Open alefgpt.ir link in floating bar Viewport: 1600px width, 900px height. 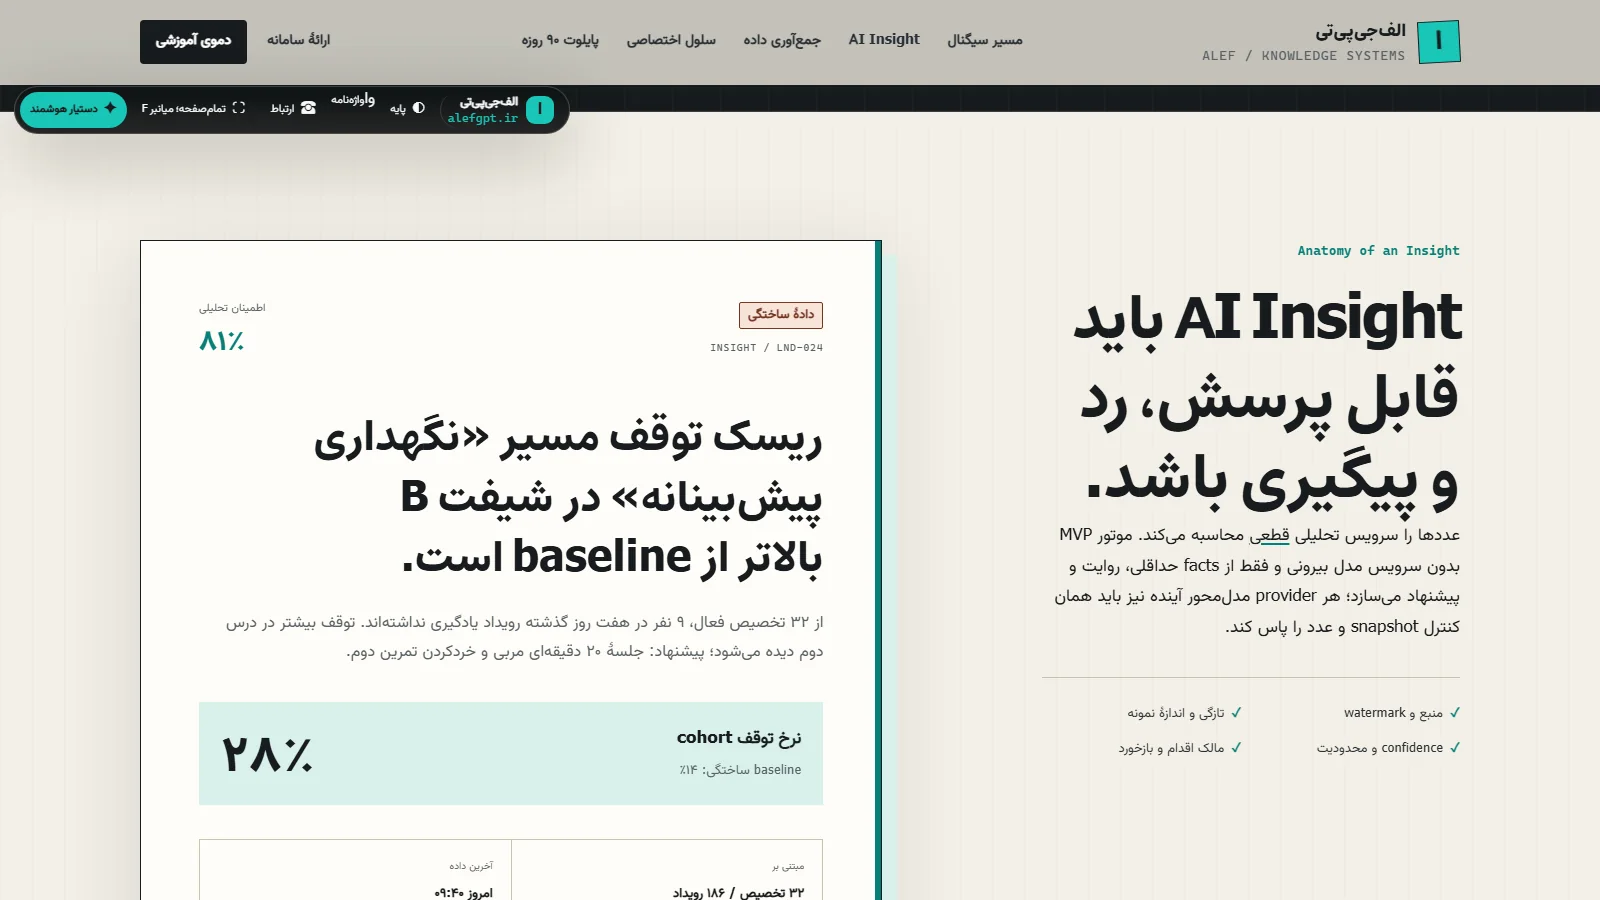coord(483,118)
